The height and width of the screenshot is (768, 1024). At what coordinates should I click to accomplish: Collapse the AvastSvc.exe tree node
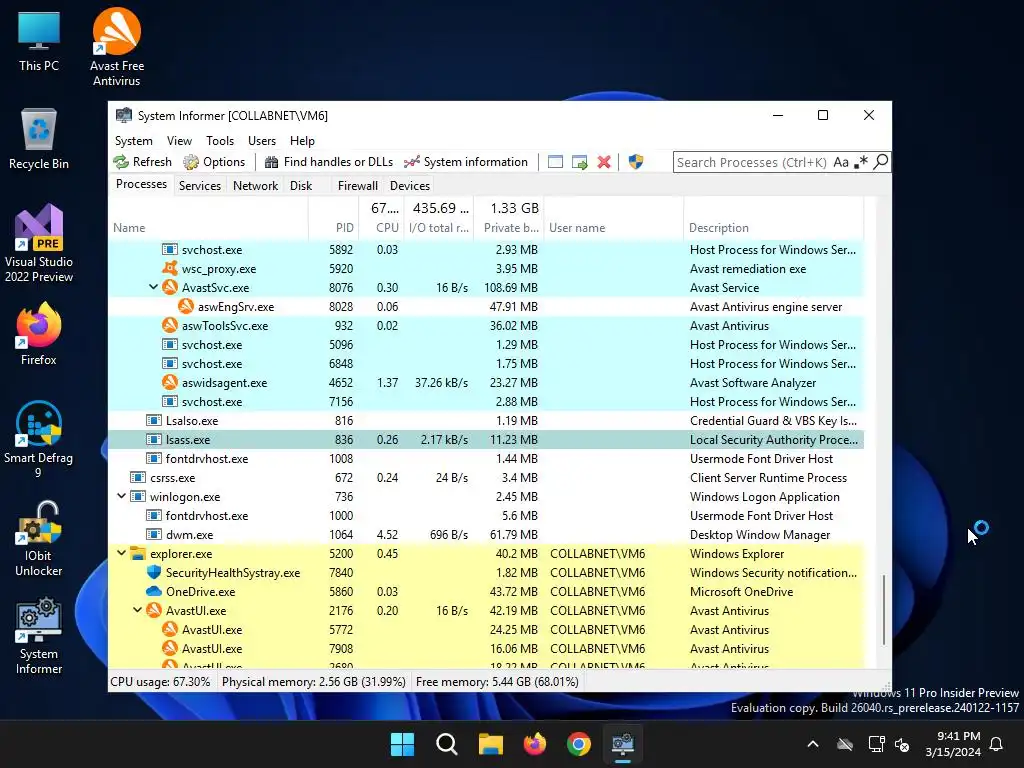[153, 287]
